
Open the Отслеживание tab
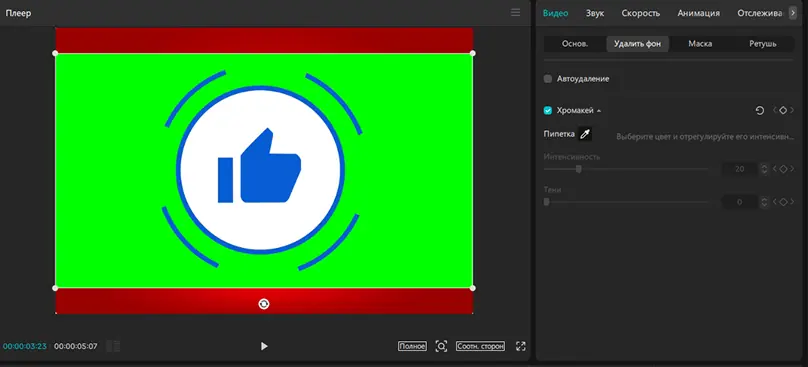pos(760,13)
